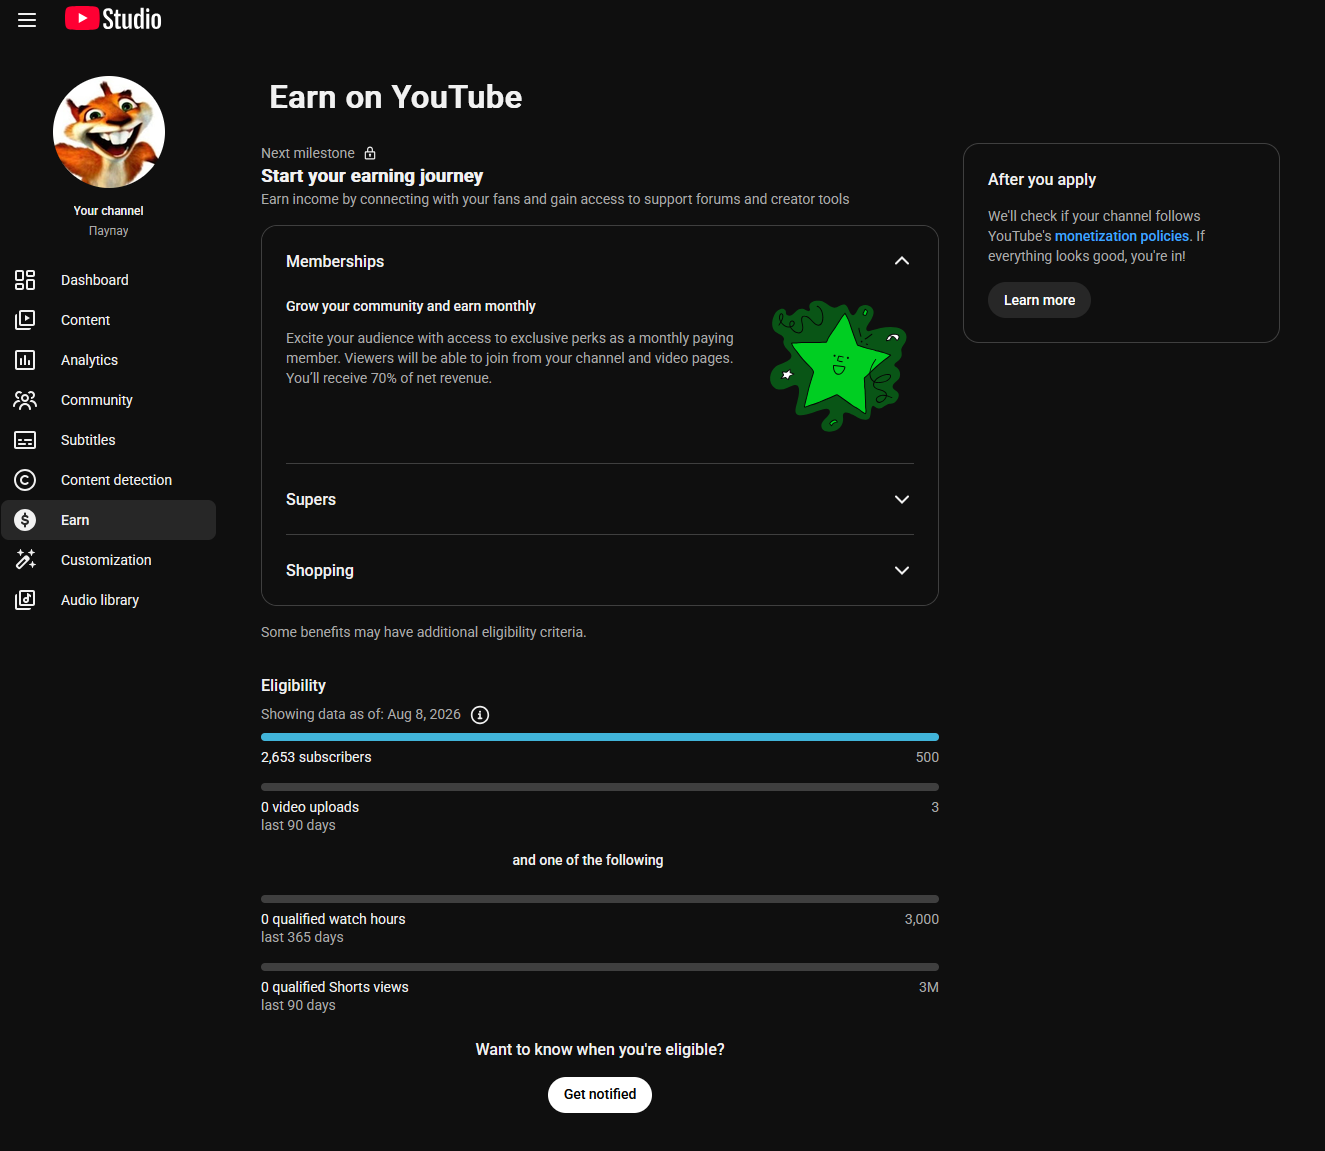Screen dimensions: 1325x1151
Task: Click the Community people icon
Action: pos(25,400)
